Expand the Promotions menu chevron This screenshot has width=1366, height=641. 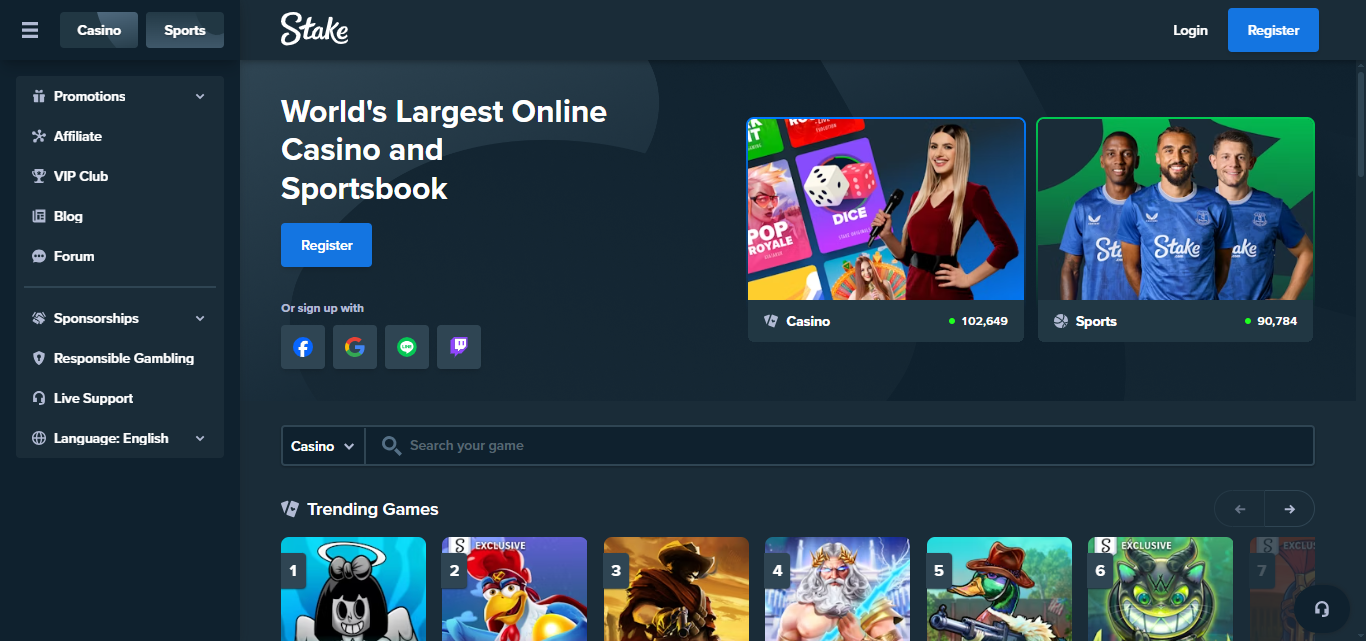tap(200, 96)
